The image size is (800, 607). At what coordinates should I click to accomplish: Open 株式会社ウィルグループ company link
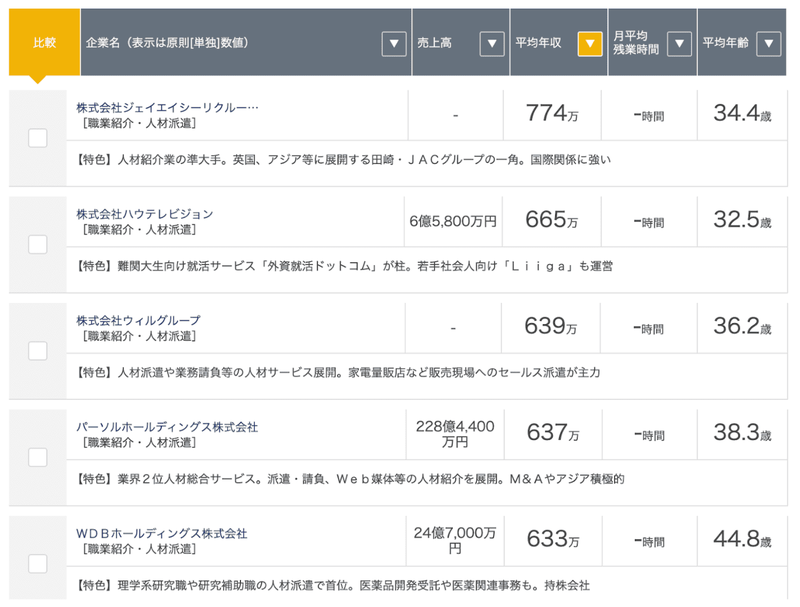click(x=138, y=321)
